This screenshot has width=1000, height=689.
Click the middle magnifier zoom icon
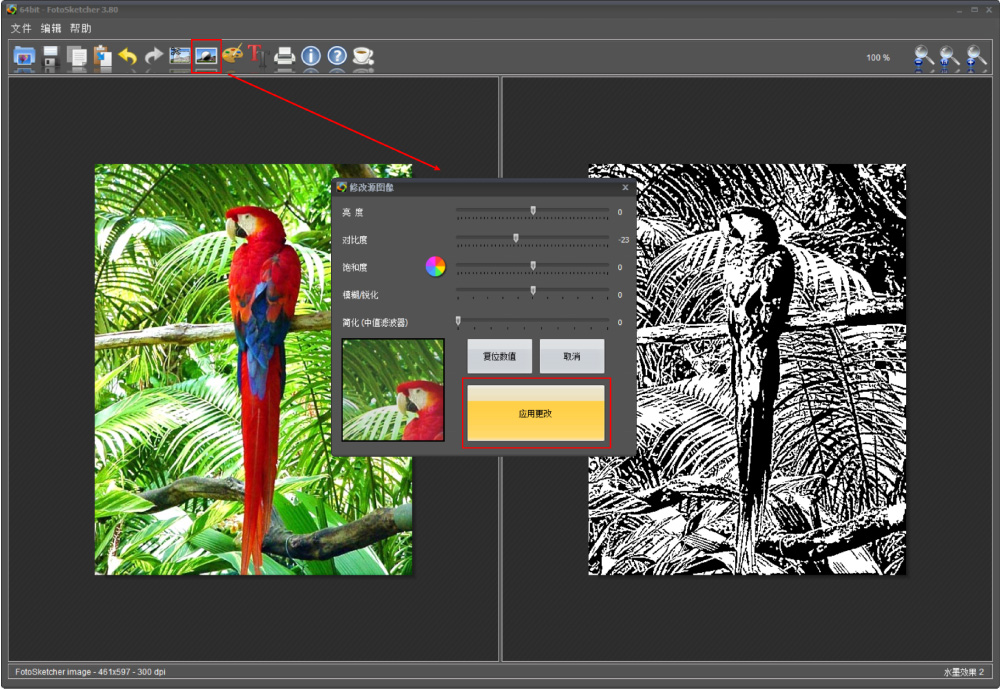949,57
